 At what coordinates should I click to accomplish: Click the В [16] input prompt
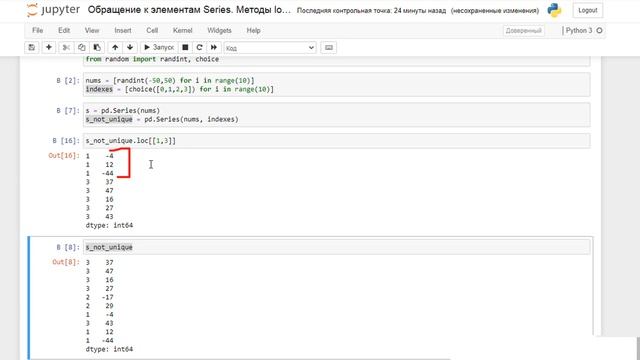click(x=66, y=141)
